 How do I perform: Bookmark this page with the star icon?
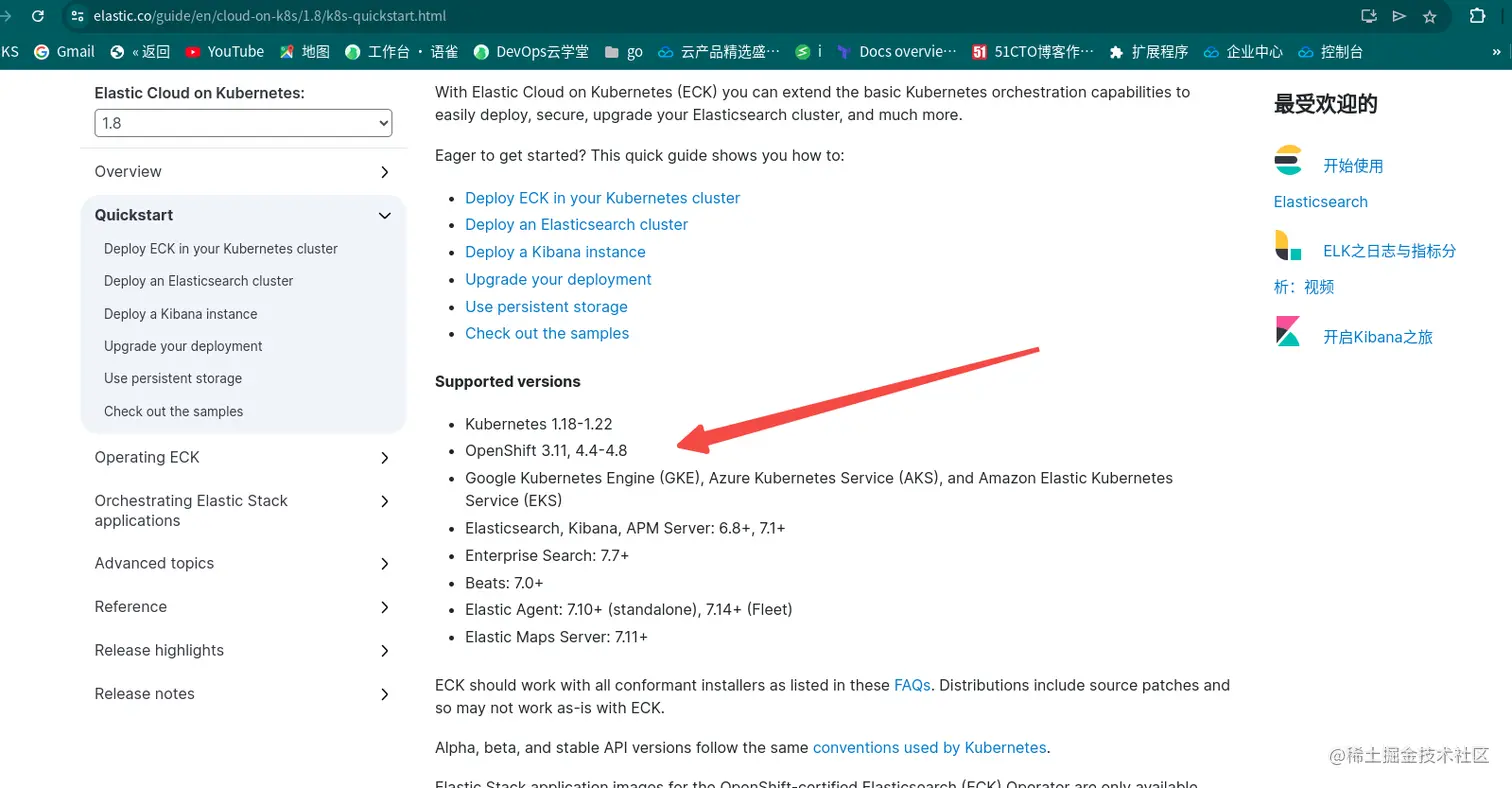1430,16
